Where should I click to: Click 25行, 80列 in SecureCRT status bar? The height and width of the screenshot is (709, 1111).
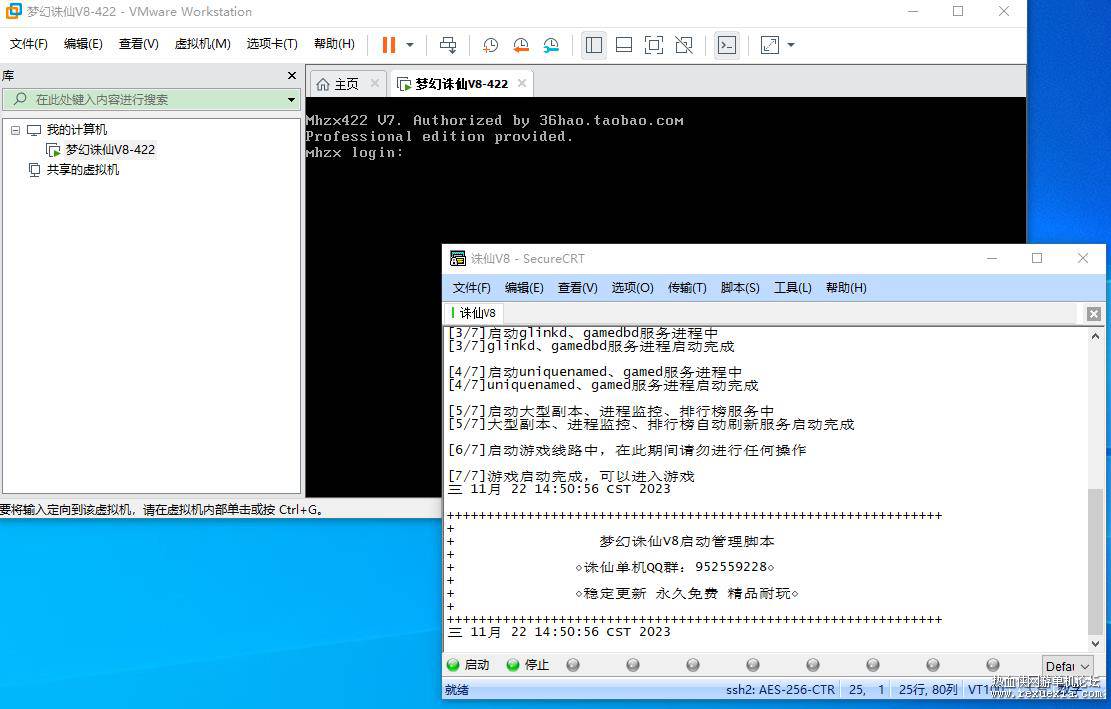pos(927,689)
